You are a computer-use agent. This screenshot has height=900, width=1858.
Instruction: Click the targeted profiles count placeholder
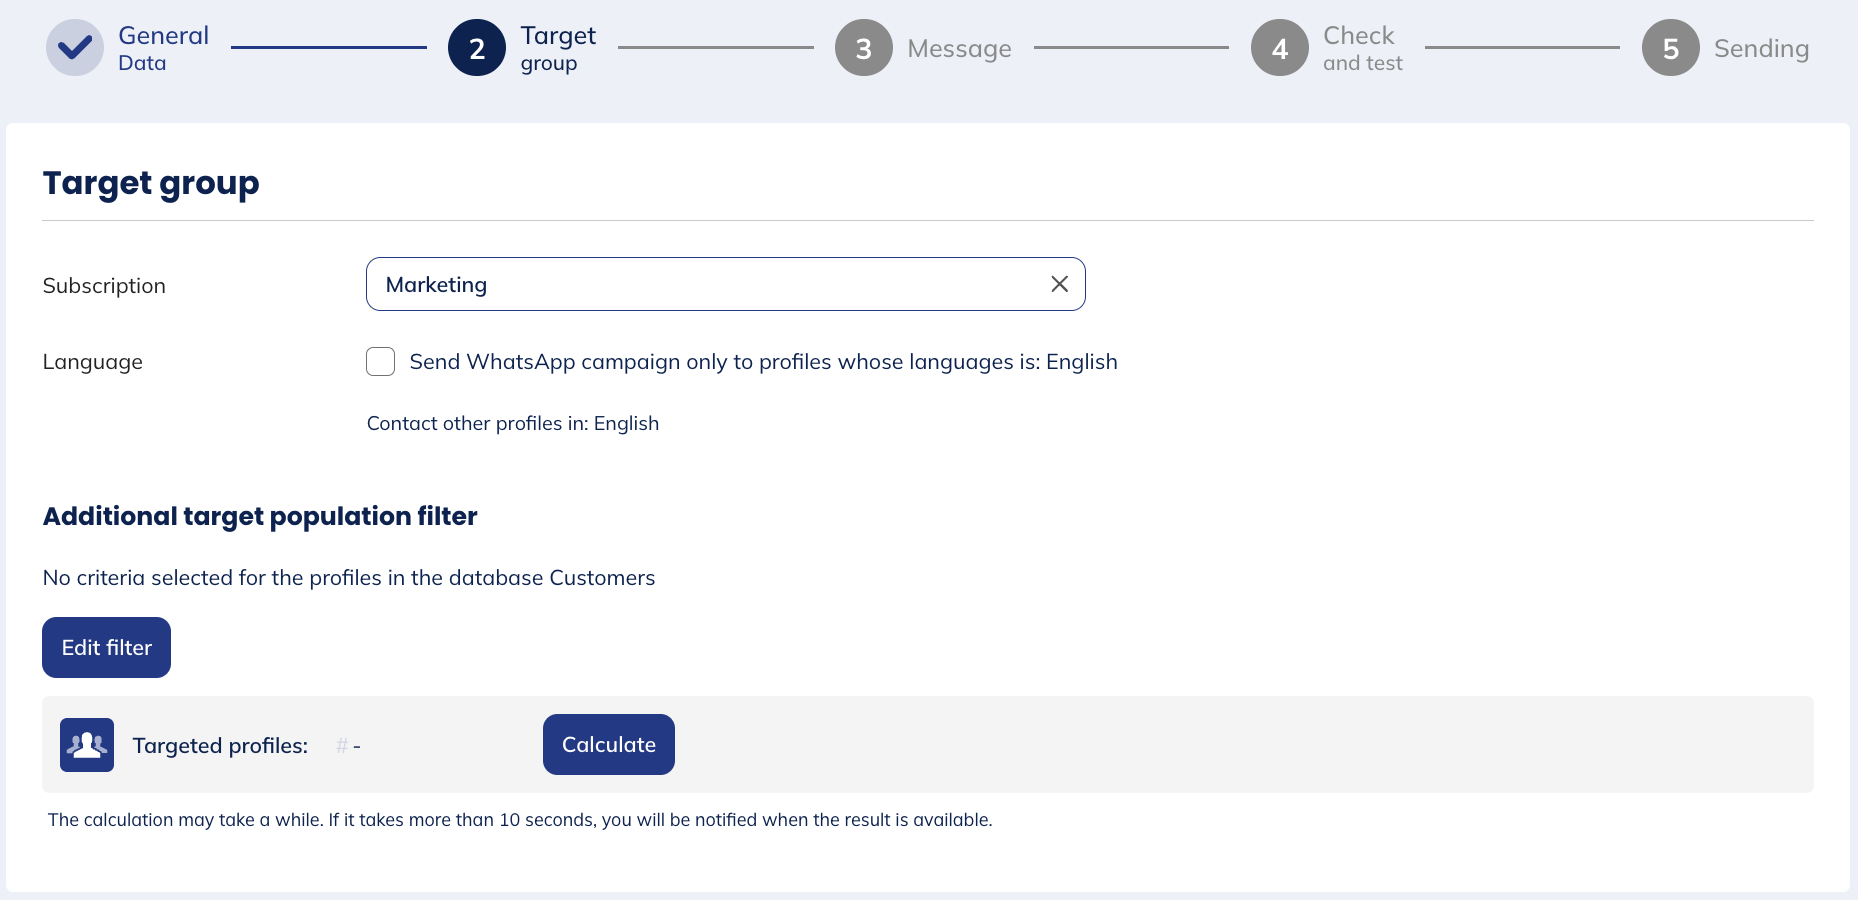pos(348,745)
